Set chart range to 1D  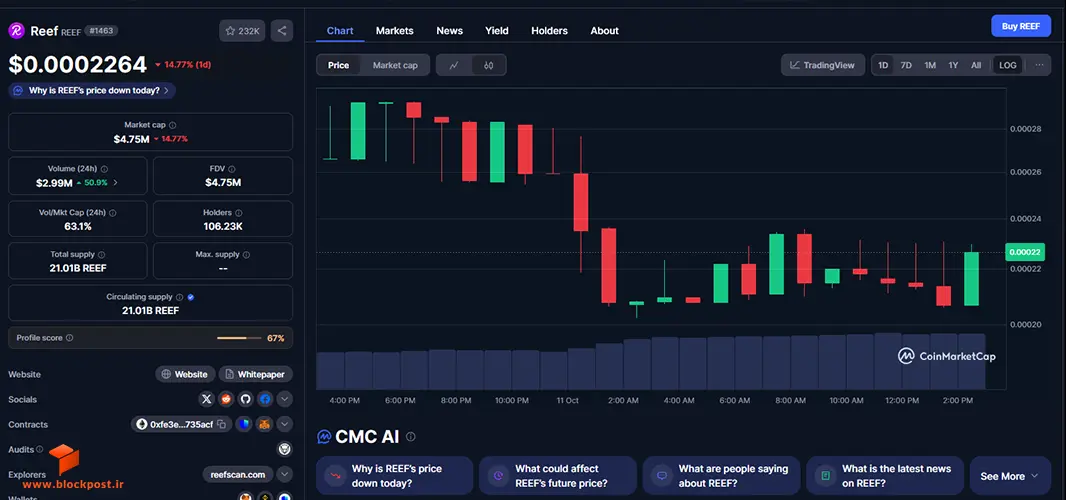coord(883,65)
